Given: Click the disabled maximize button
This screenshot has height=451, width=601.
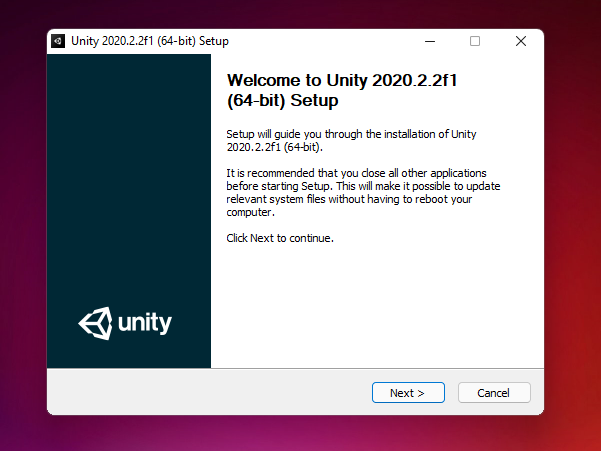Looking at the screenshot, I should pyautogui.click(x=475, y=41).
